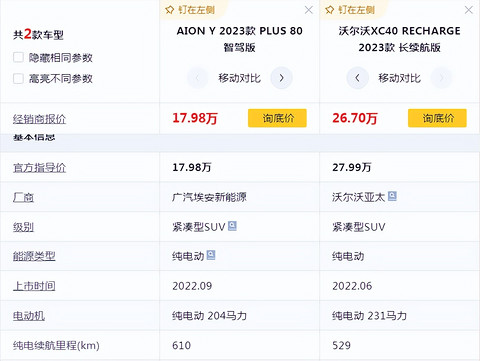Screen dimensions: 480x361
Task: Remove AION Y from comparison
Action: click(x=309, y=10)
